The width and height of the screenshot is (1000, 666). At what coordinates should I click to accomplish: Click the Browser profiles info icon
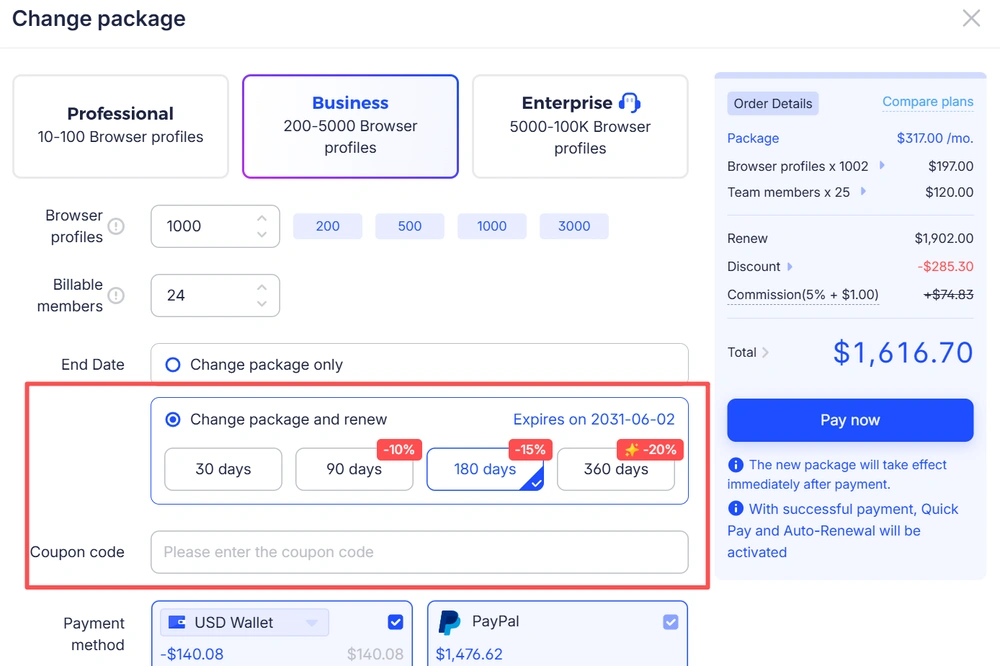[x=116, y=226]
